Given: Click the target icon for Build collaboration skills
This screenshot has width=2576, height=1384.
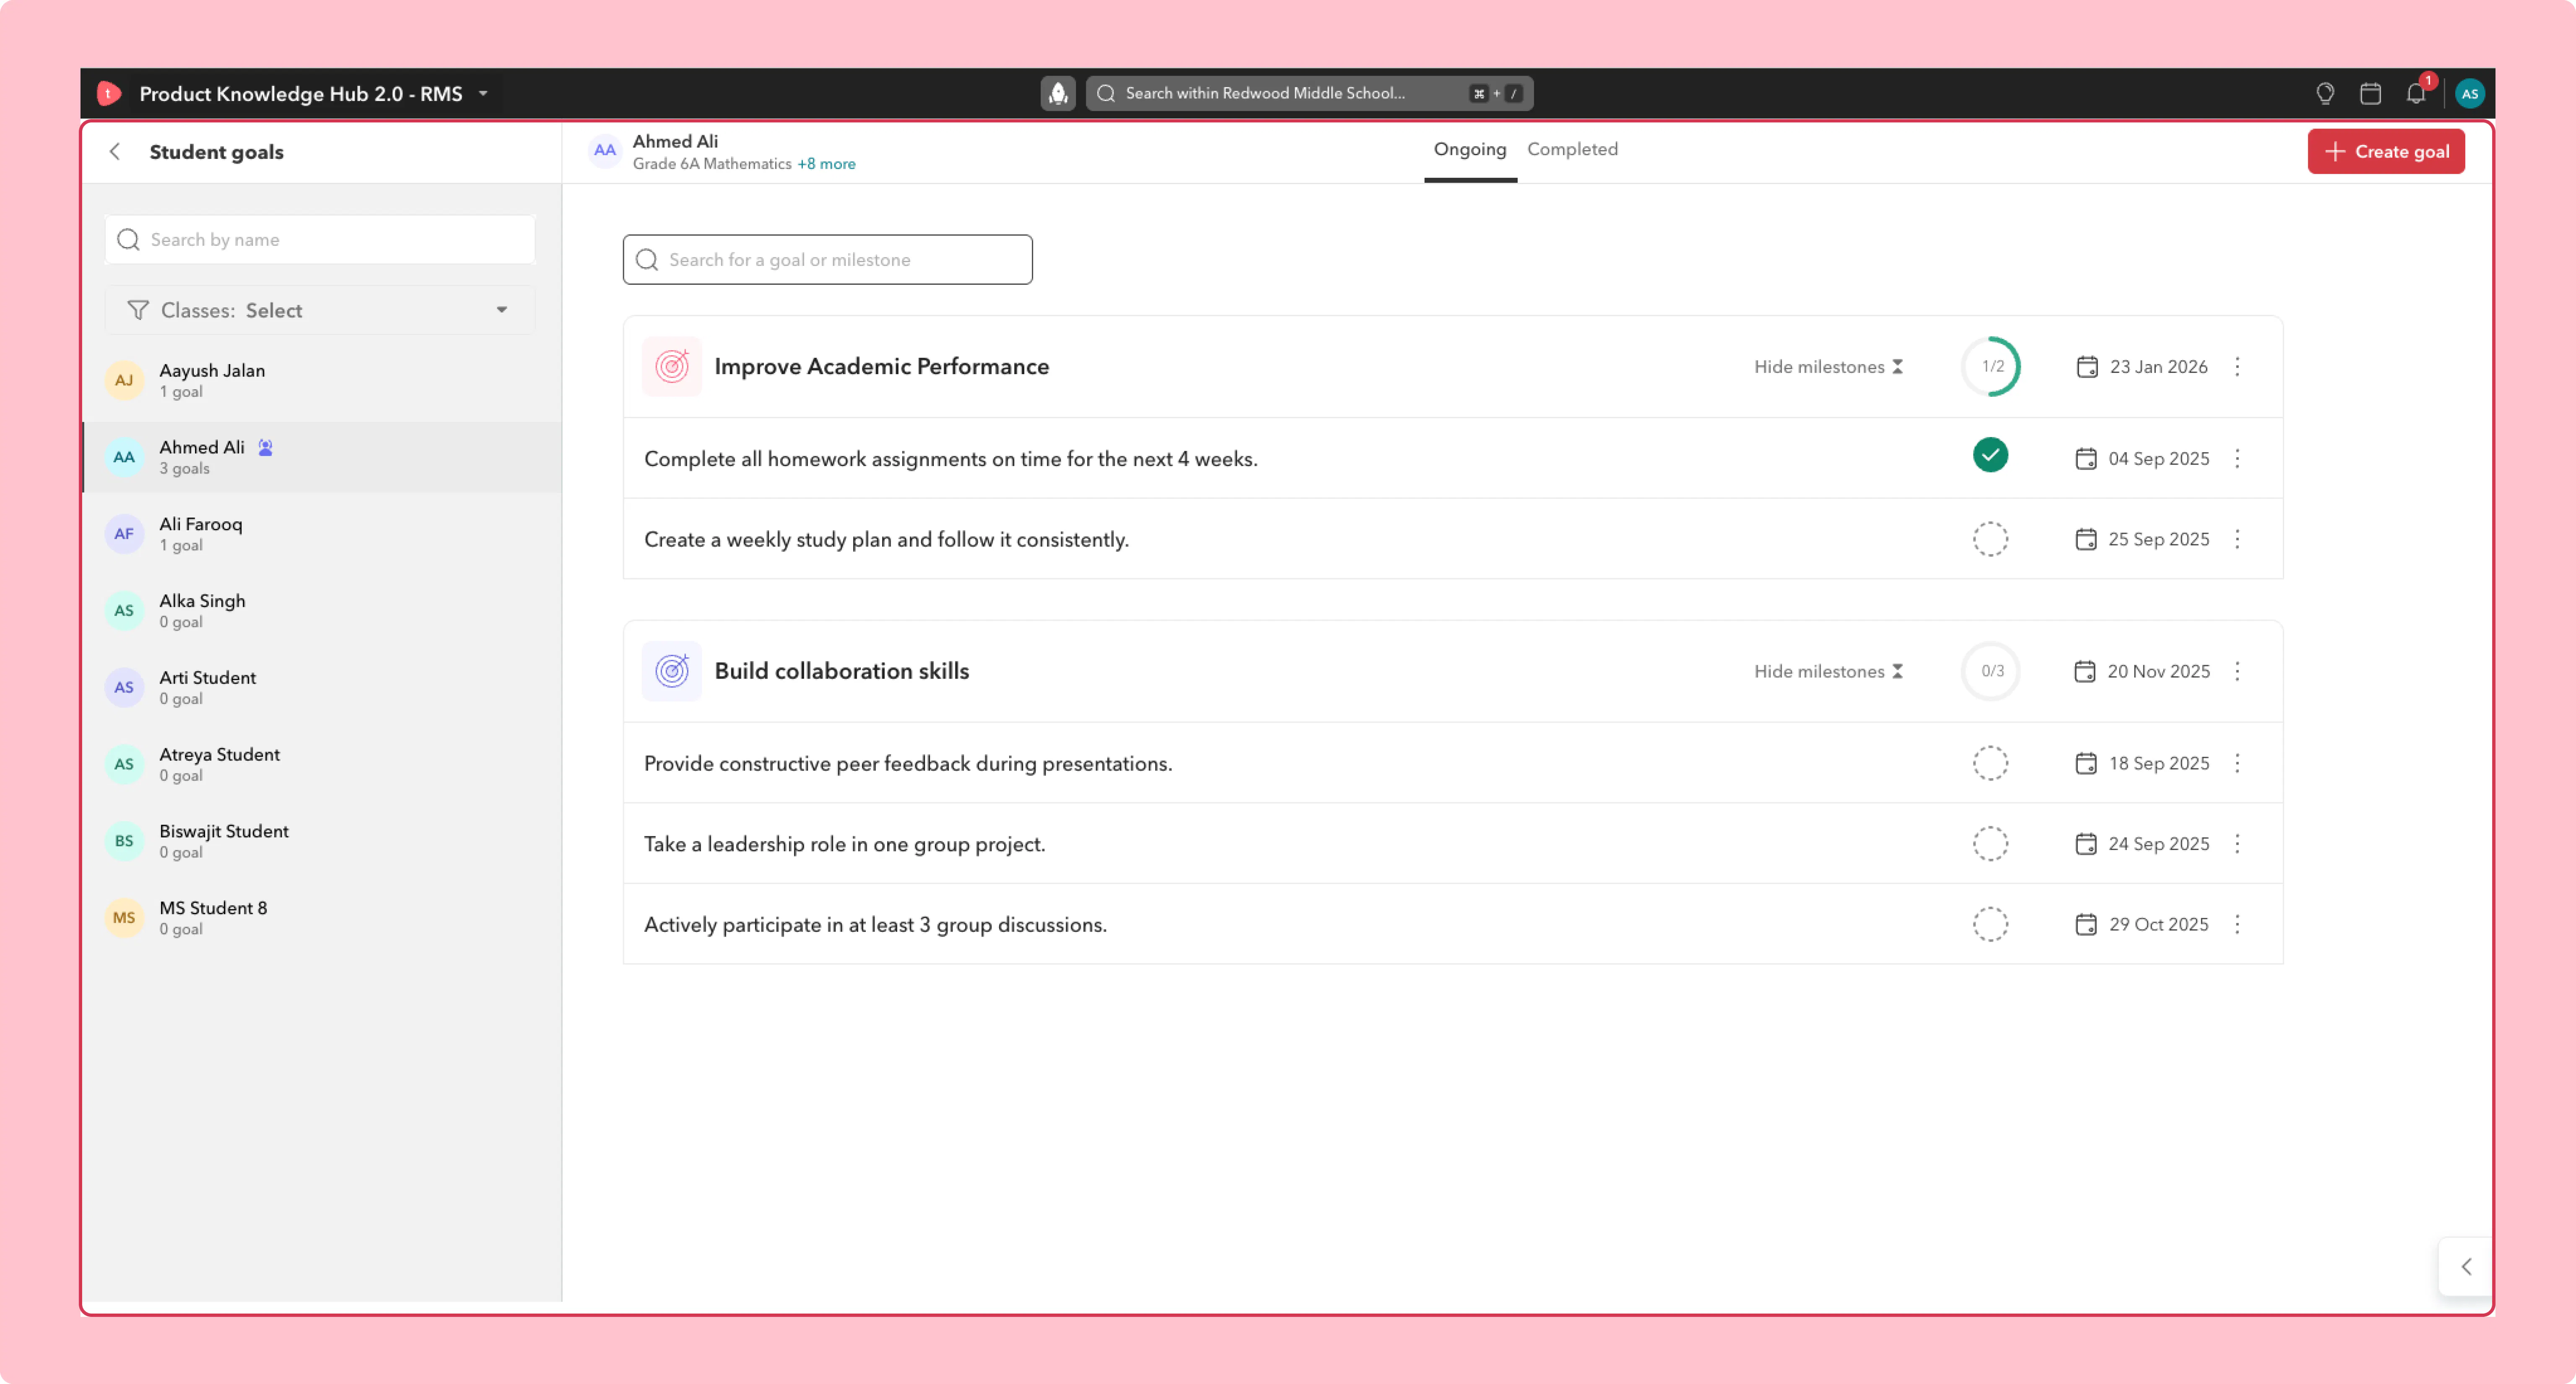Looking at the screenshot, I should (672, 671).
